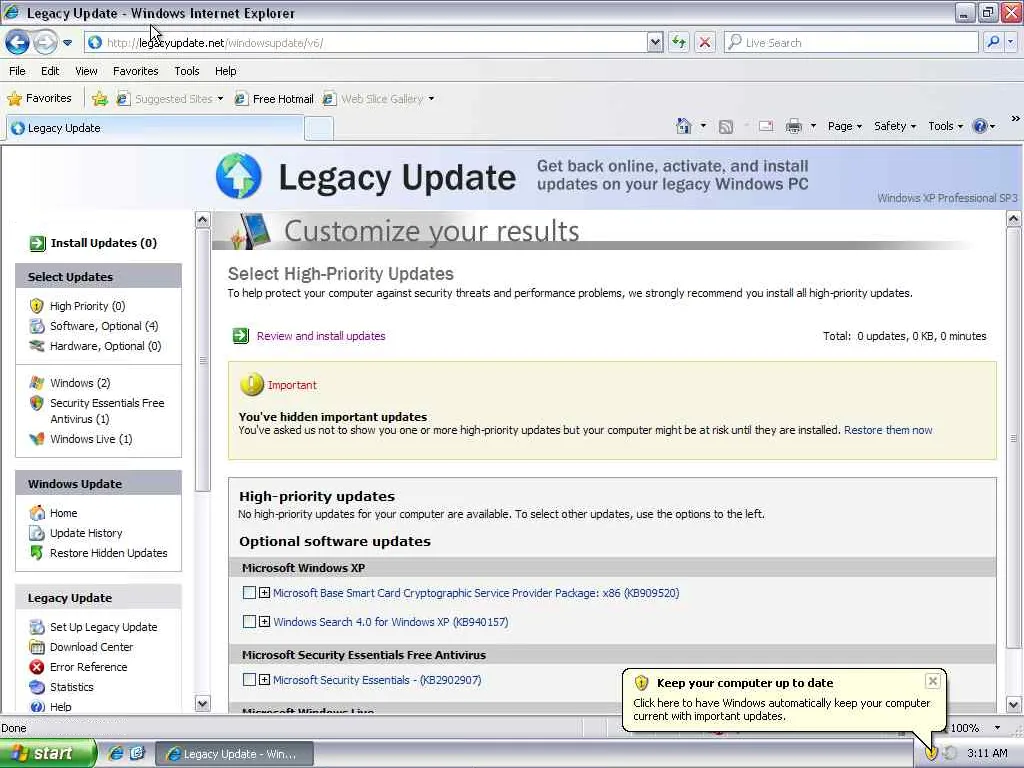Click the green Review and install arrow icon
Screen dimensions: 1024x768
coord(241,336)
